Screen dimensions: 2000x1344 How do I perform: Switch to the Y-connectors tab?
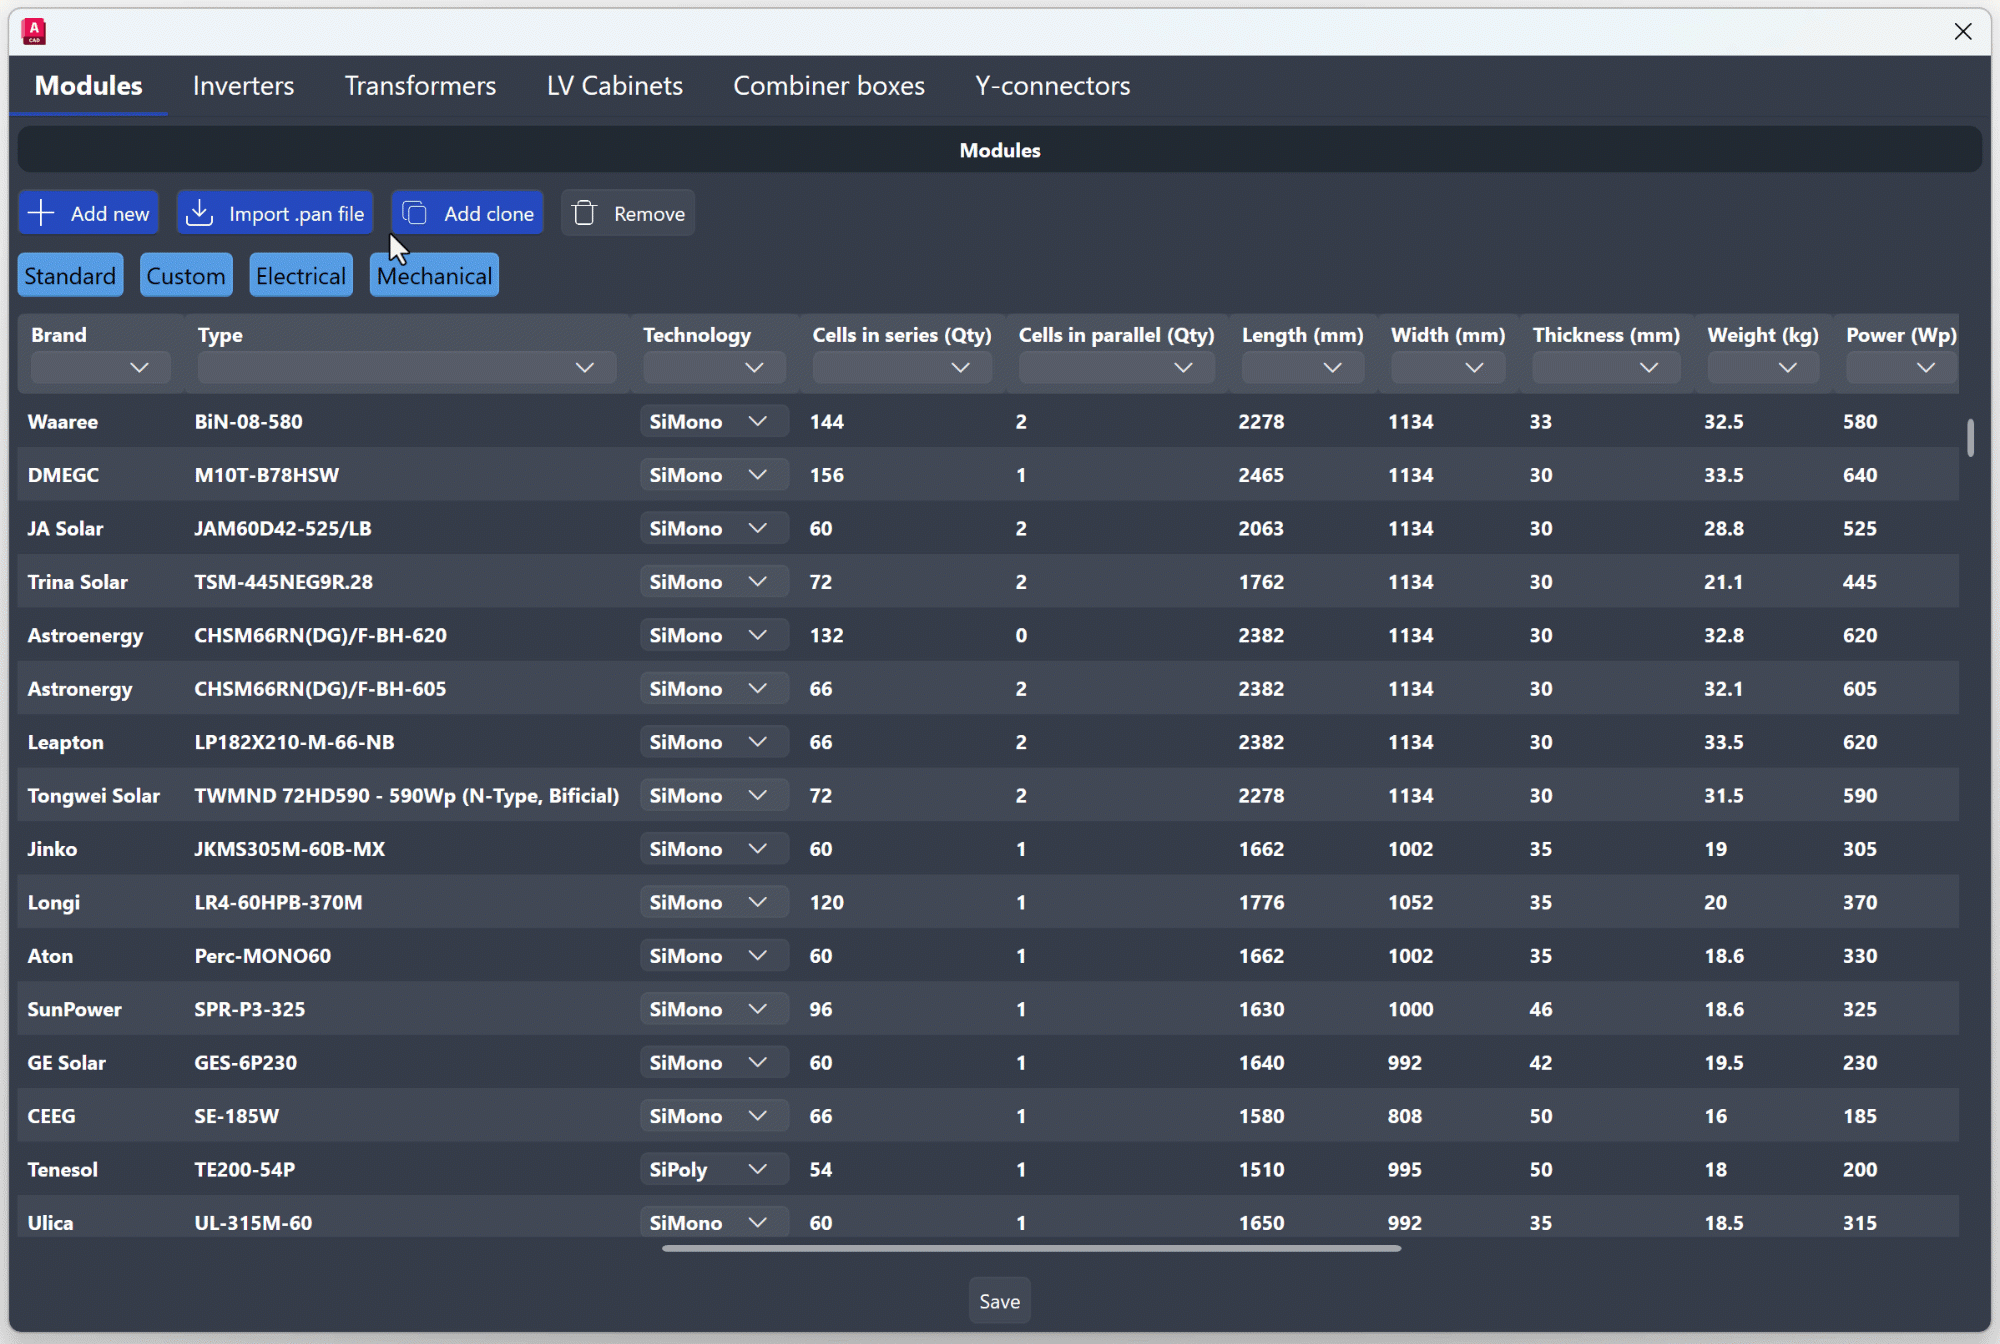tap(1053, 86)
